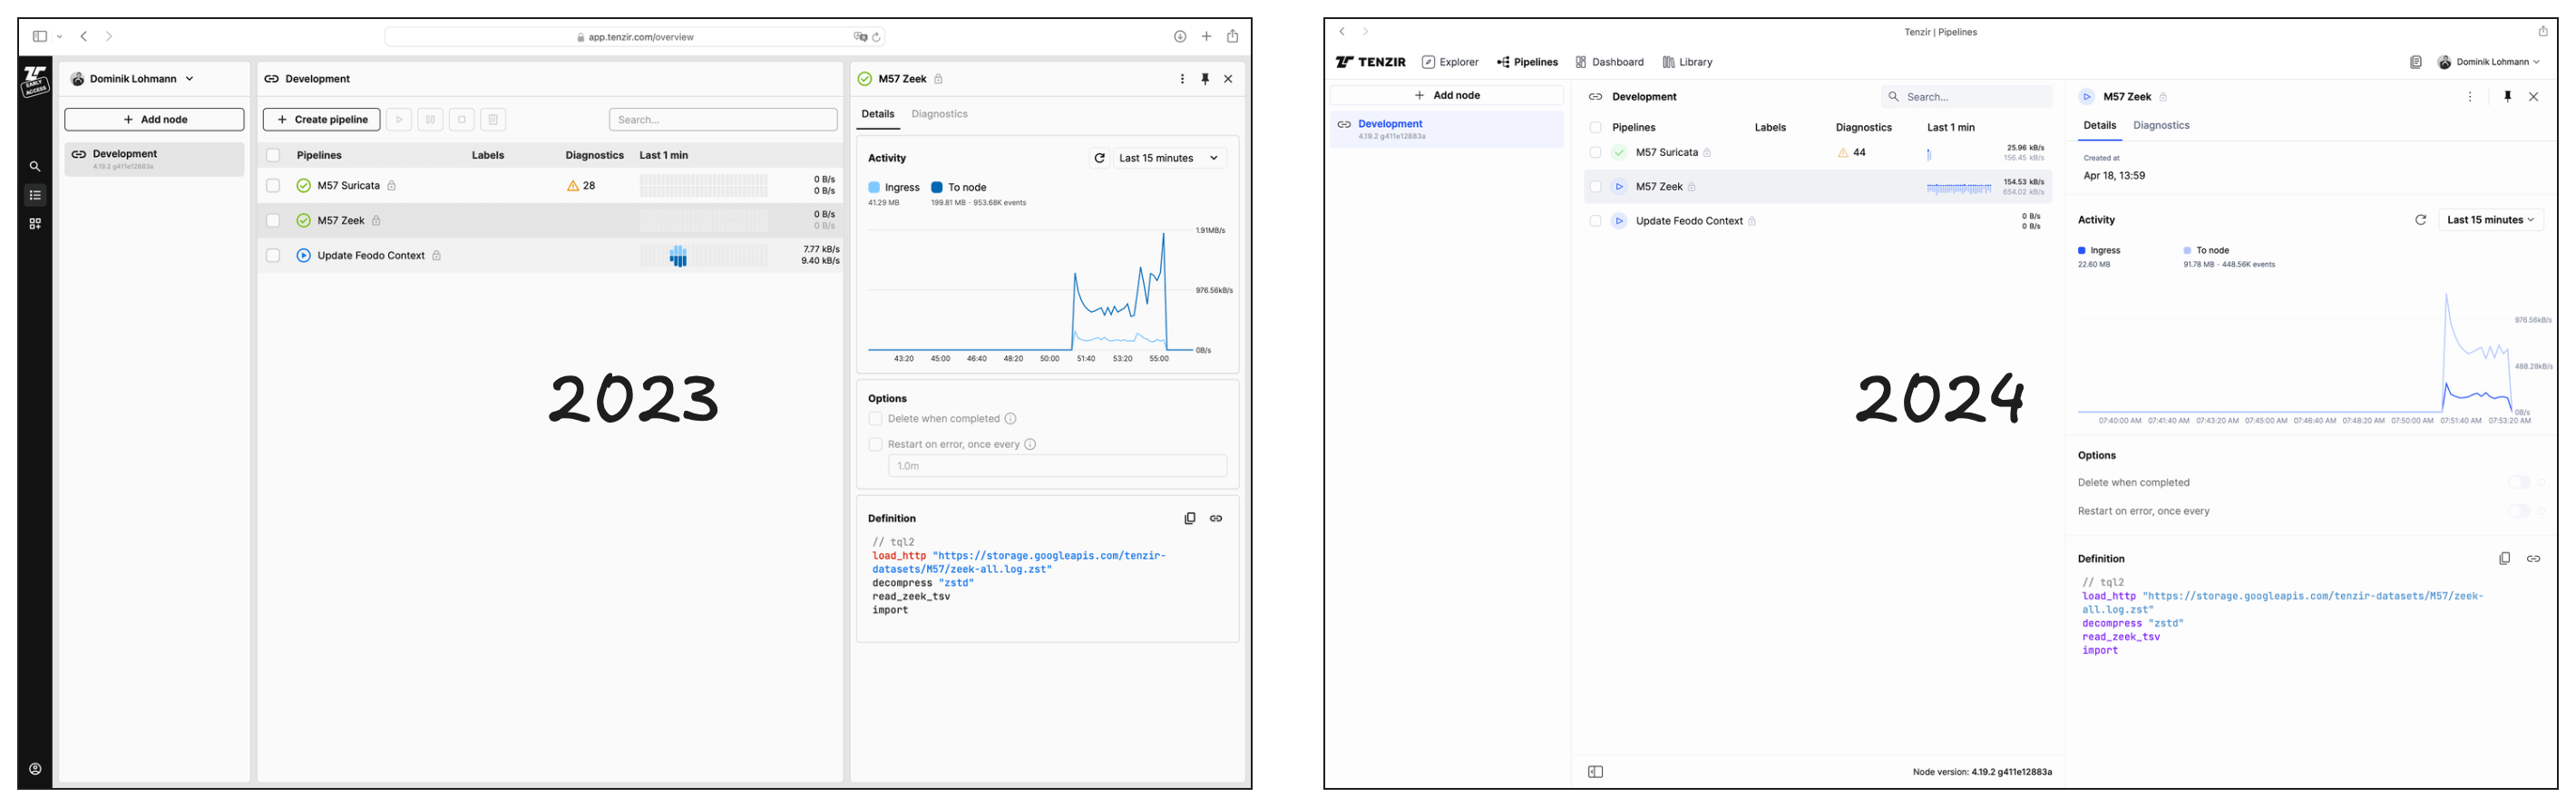2576x807 pixels.
Task: Click the stop pipeline icon in 2023 toolbar
Action: pos(461,120)
